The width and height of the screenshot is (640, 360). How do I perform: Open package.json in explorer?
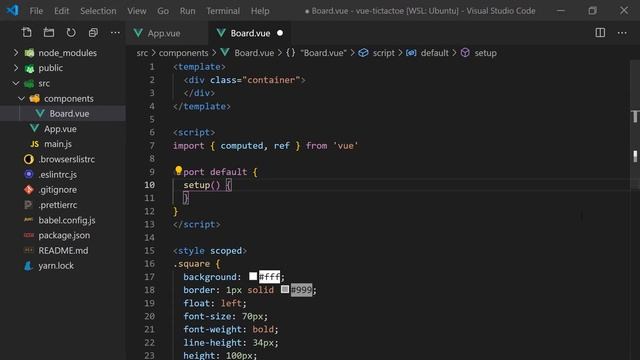(64, 236)
